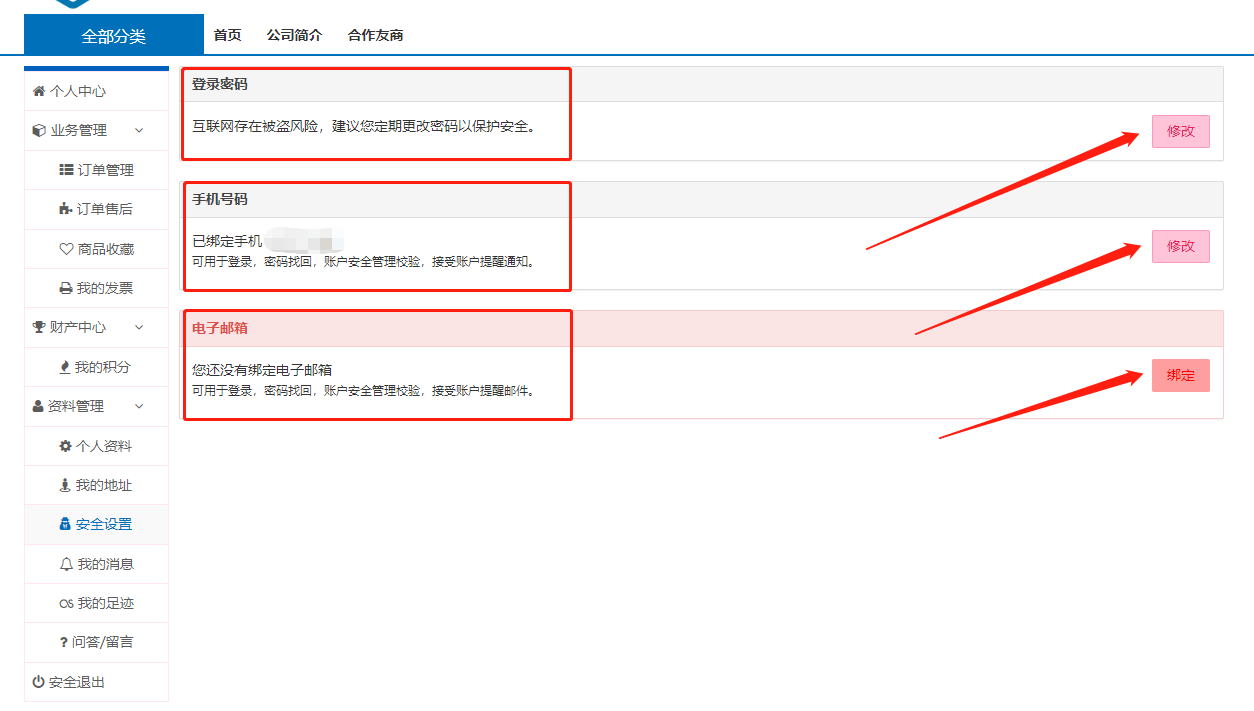Click the heart icon beside 商品收藏
The height and width of the screenshot is (711, 1254).
pos(66,249)
